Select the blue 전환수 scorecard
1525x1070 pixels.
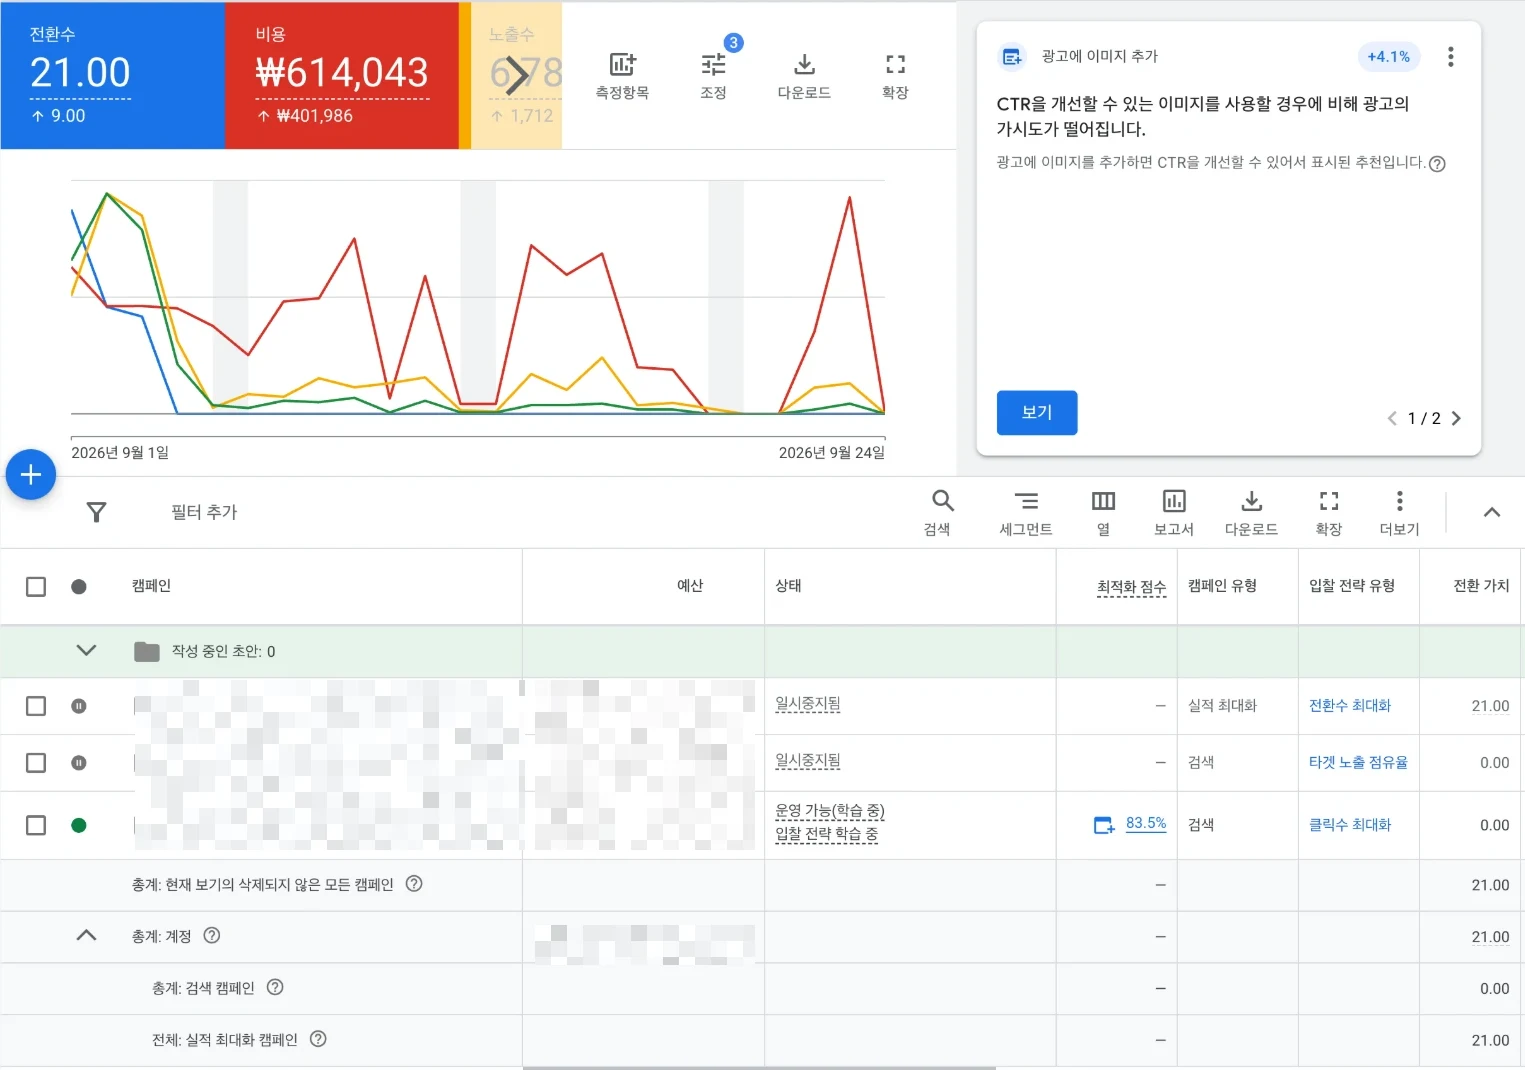pos(113,75)
